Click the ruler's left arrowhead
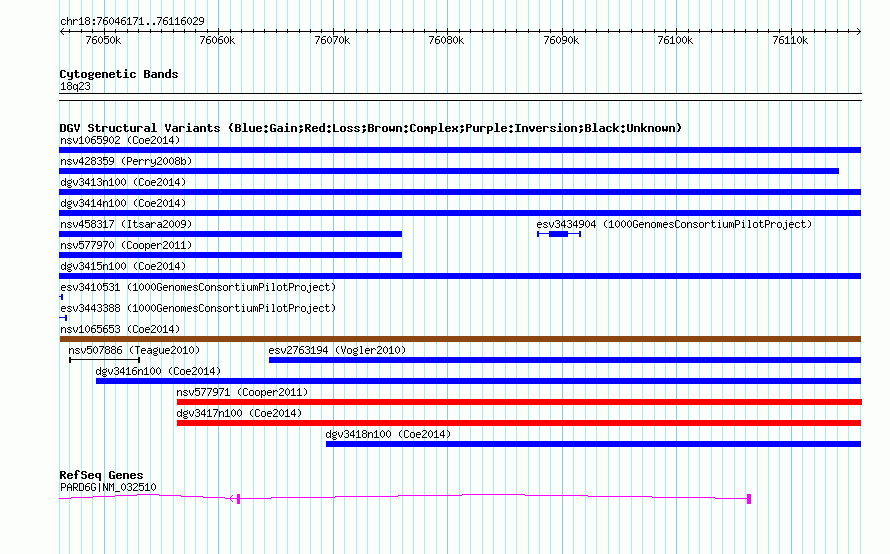890x554 pixels. 62,32
